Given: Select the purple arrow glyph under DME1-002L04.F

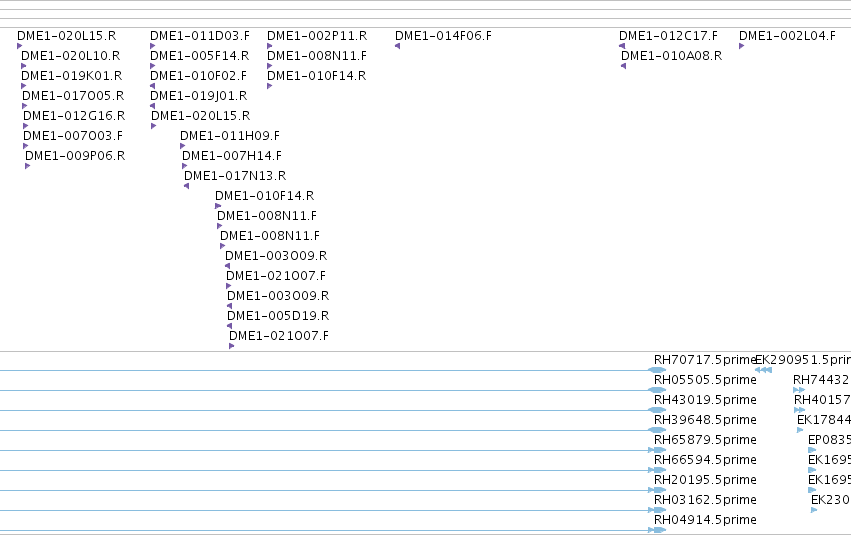Looking at the screenshot, I should (x=741, y=46).
